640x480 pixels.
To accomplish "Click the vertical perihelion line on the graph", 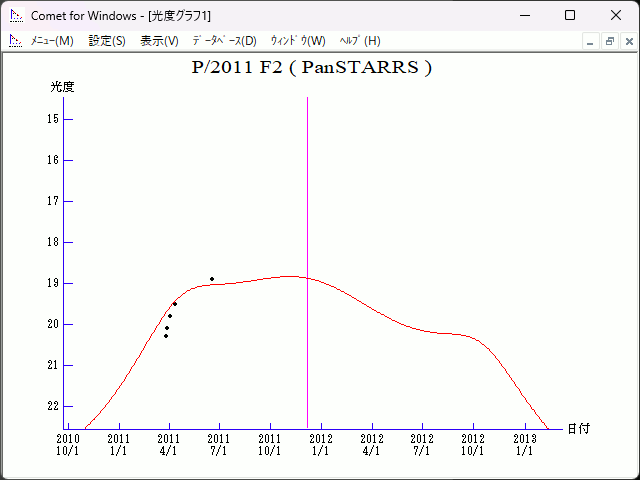I will 307,200.
